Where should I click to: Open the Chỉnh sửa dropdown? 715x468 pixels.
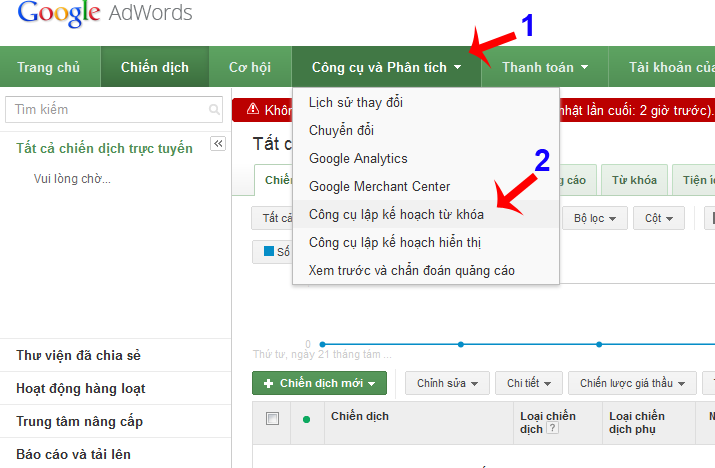[447, 383]
